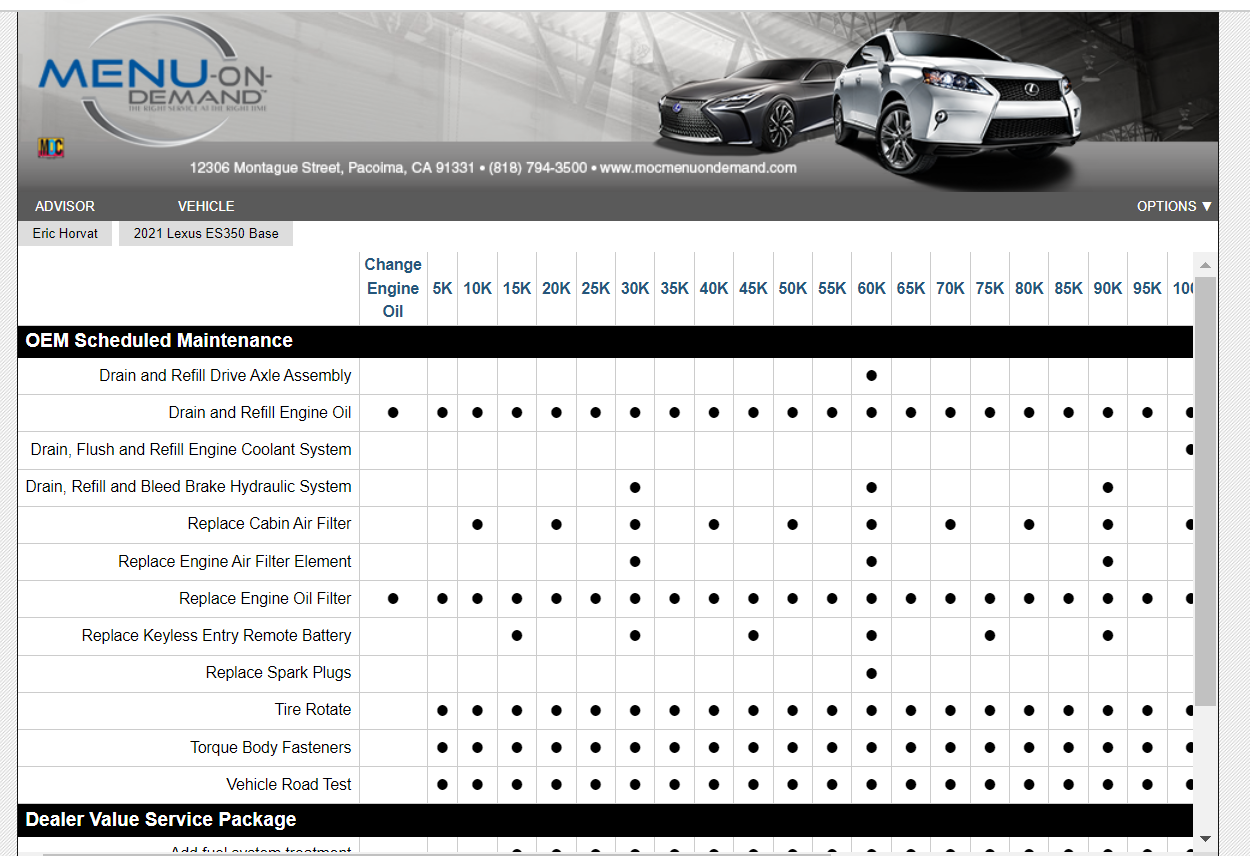Image resolution: width=1250 pixels, height=856 pixels.
Task: Pick the 25K mileage column header
Action: [596, 288]
